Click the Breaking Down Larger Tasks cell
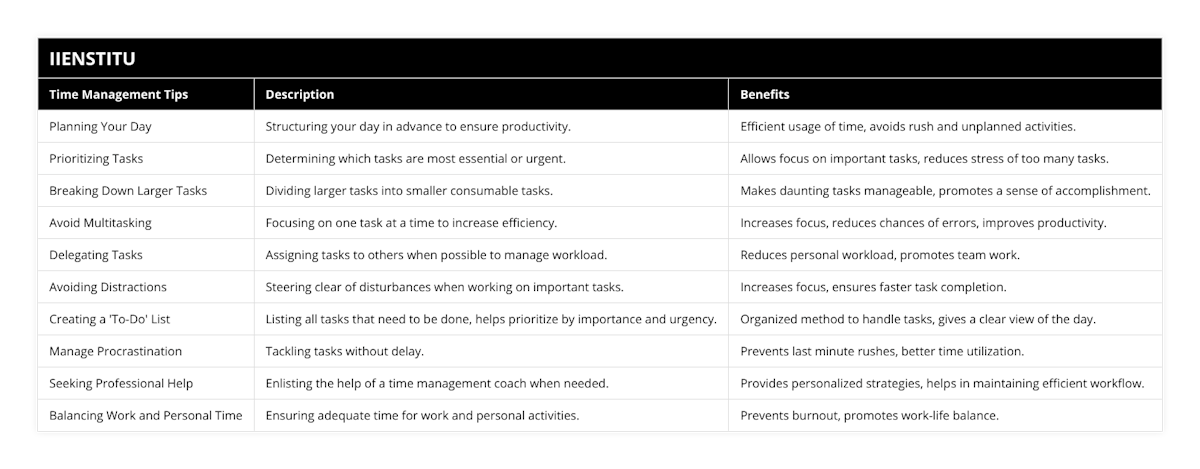Image resolution: width=1200 pixels, height=469 pixels. tap(128, 191)
